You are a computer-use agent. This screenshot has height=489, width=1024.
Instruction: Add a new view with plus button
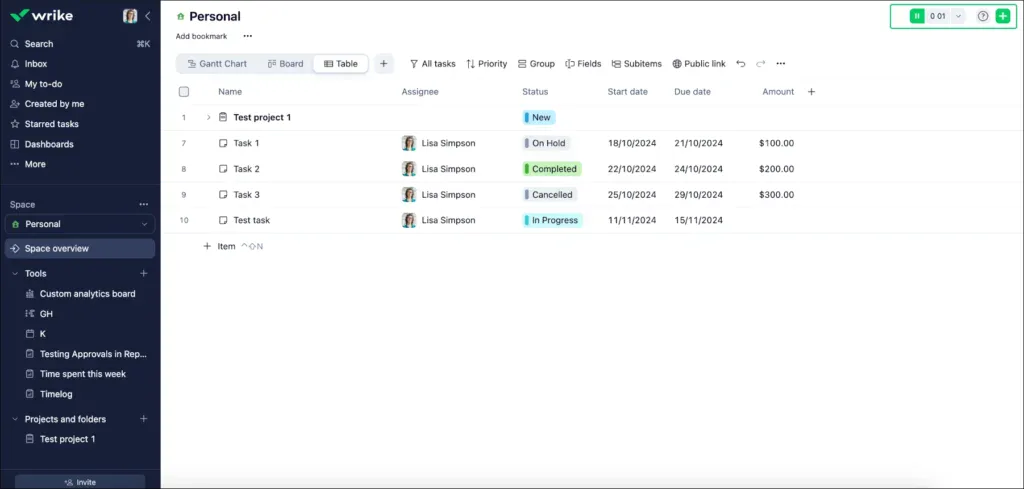[x=383, y=64]
